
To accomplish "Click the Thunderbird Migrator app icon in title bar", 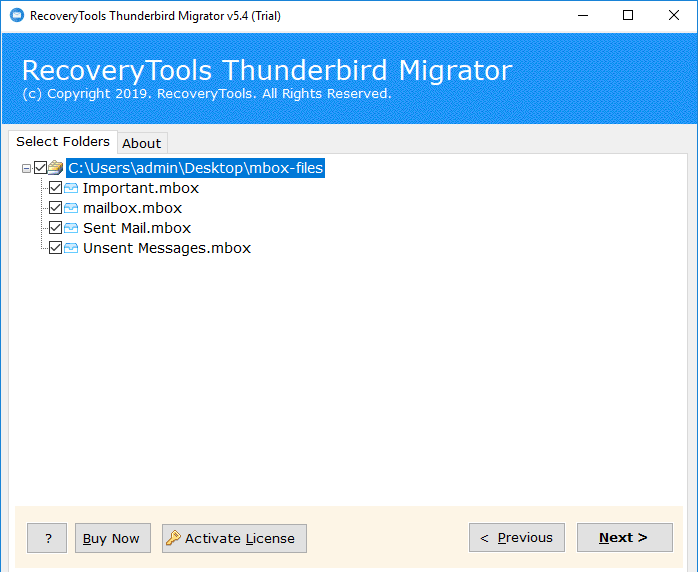I will pyautogui.click(x=17, y=15).
